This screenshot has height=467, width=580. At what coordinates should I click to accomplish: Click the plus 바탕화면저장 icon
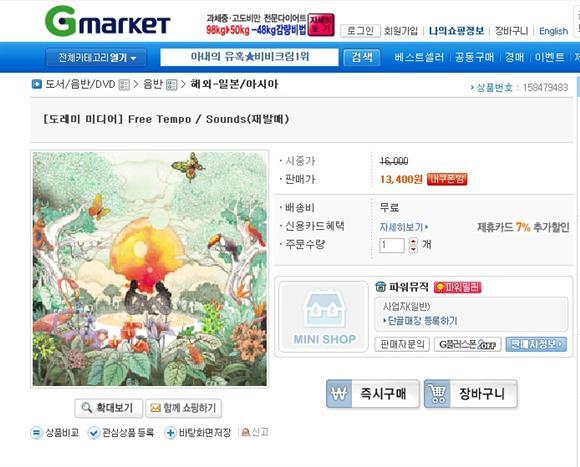click(x=170, y=433)
